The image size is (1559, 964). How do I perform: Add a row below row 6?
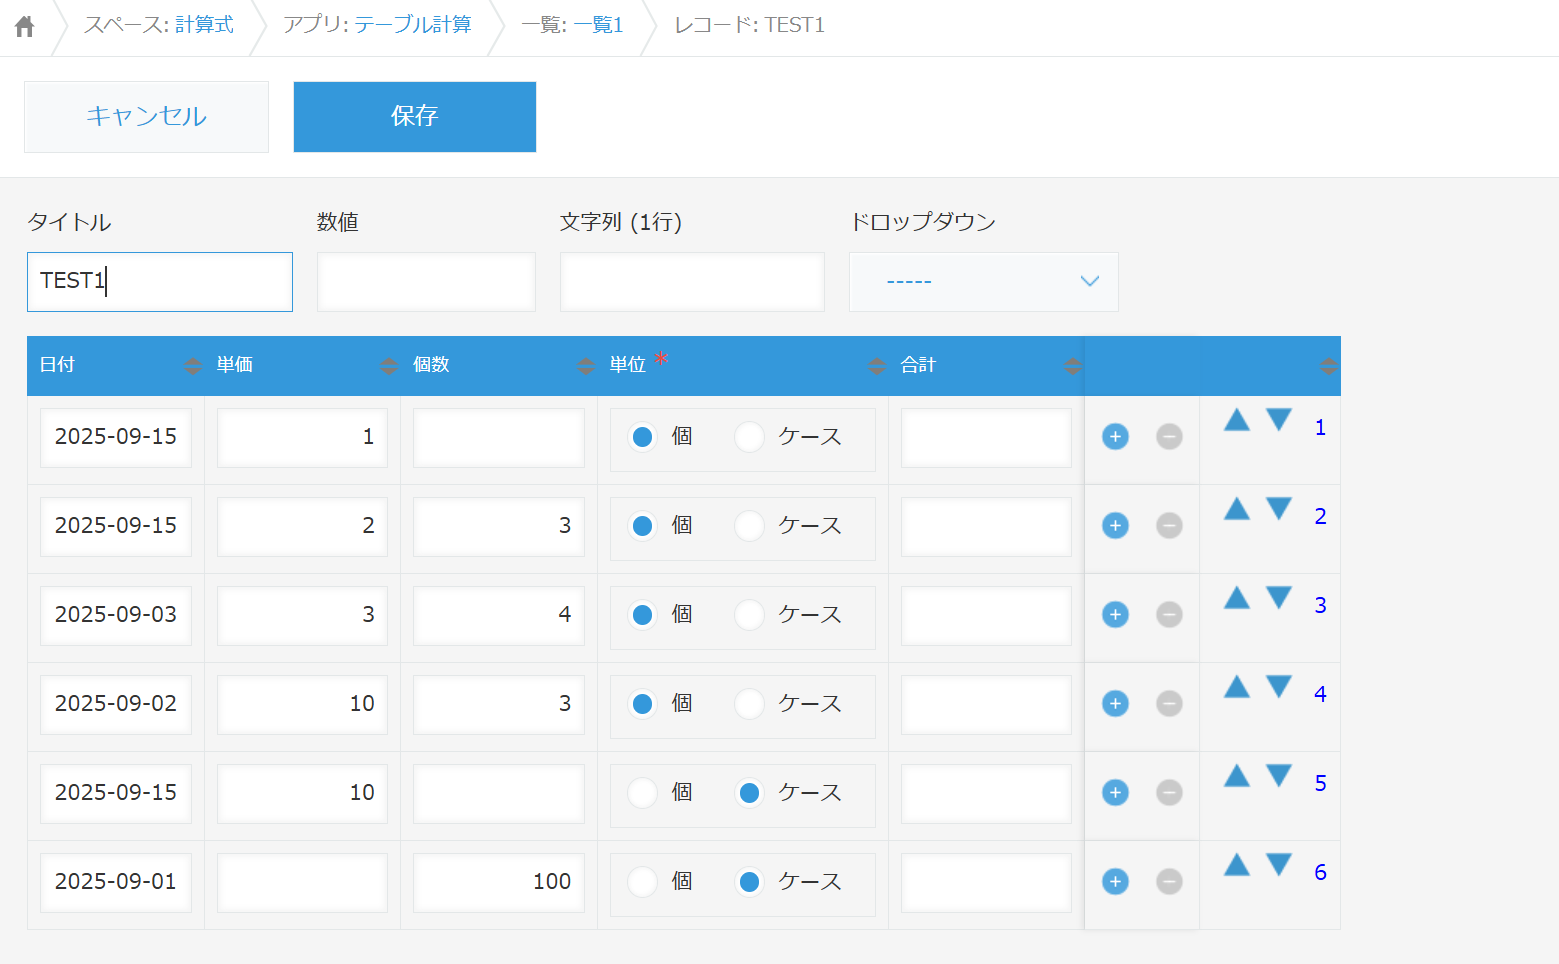tap(1115, 882)
